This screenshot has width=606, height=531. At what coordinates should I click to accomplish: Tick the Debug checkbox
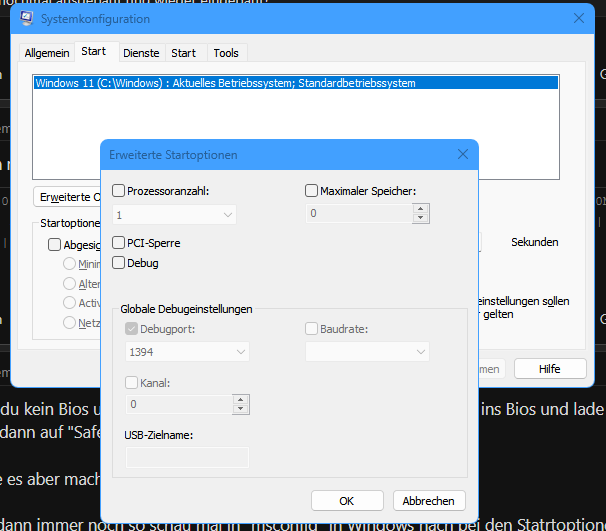118,263
